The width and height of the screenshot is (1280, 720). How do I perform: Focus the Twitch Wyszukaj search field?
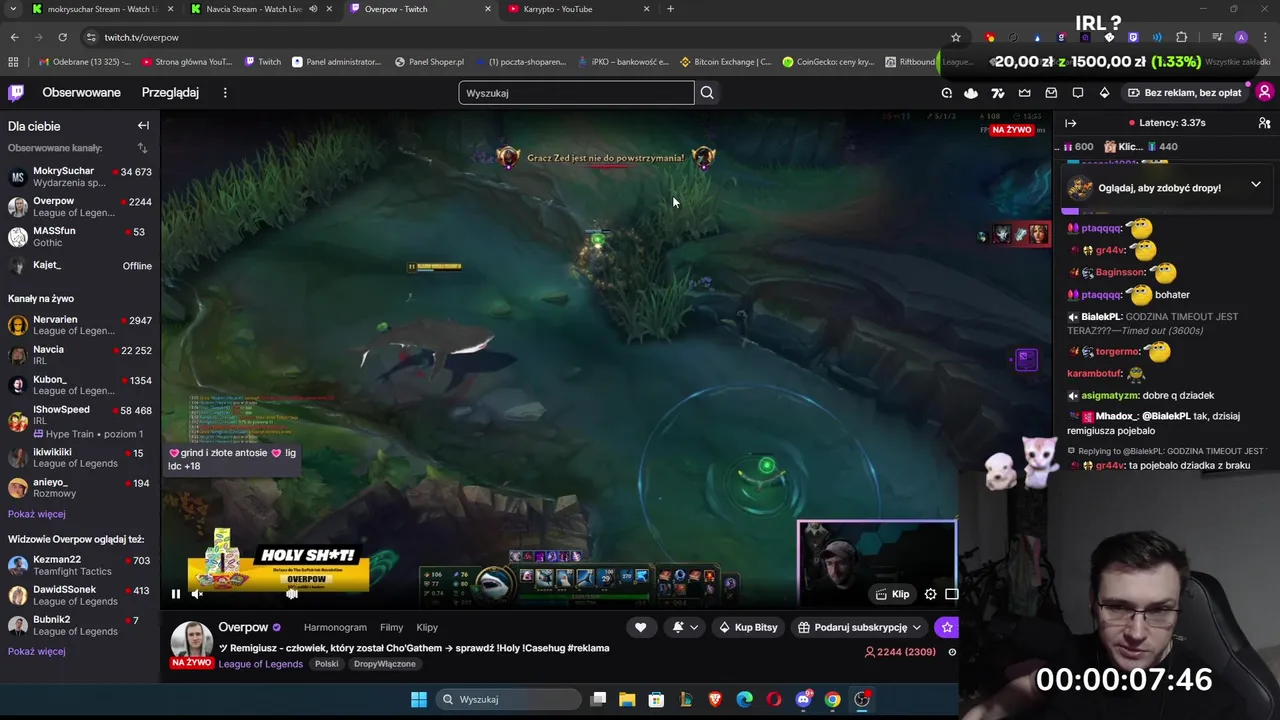pyautogui.click(x=576, y=93)
